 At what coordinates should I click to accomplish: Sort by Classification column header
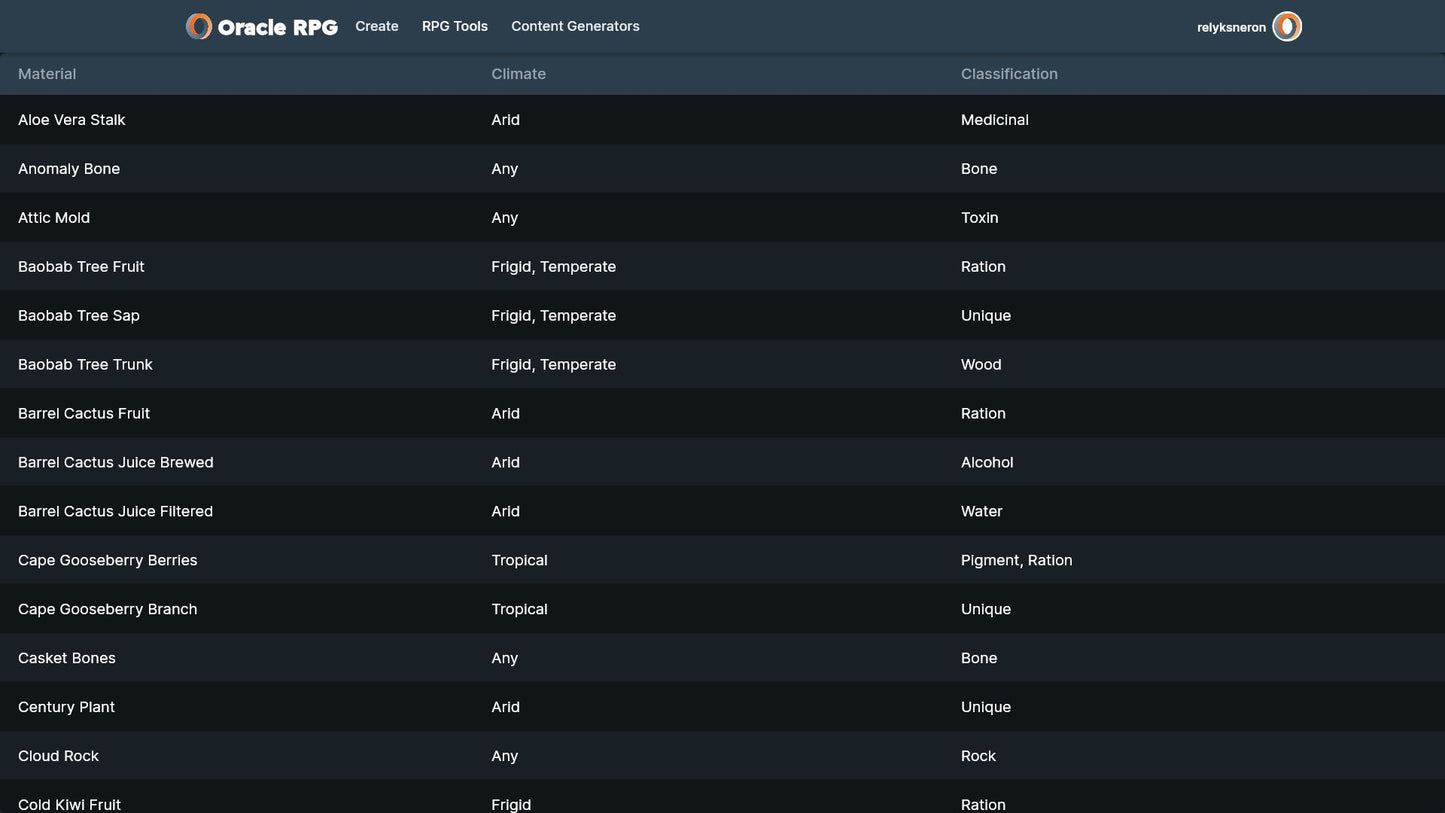[x=1009, y=74]
